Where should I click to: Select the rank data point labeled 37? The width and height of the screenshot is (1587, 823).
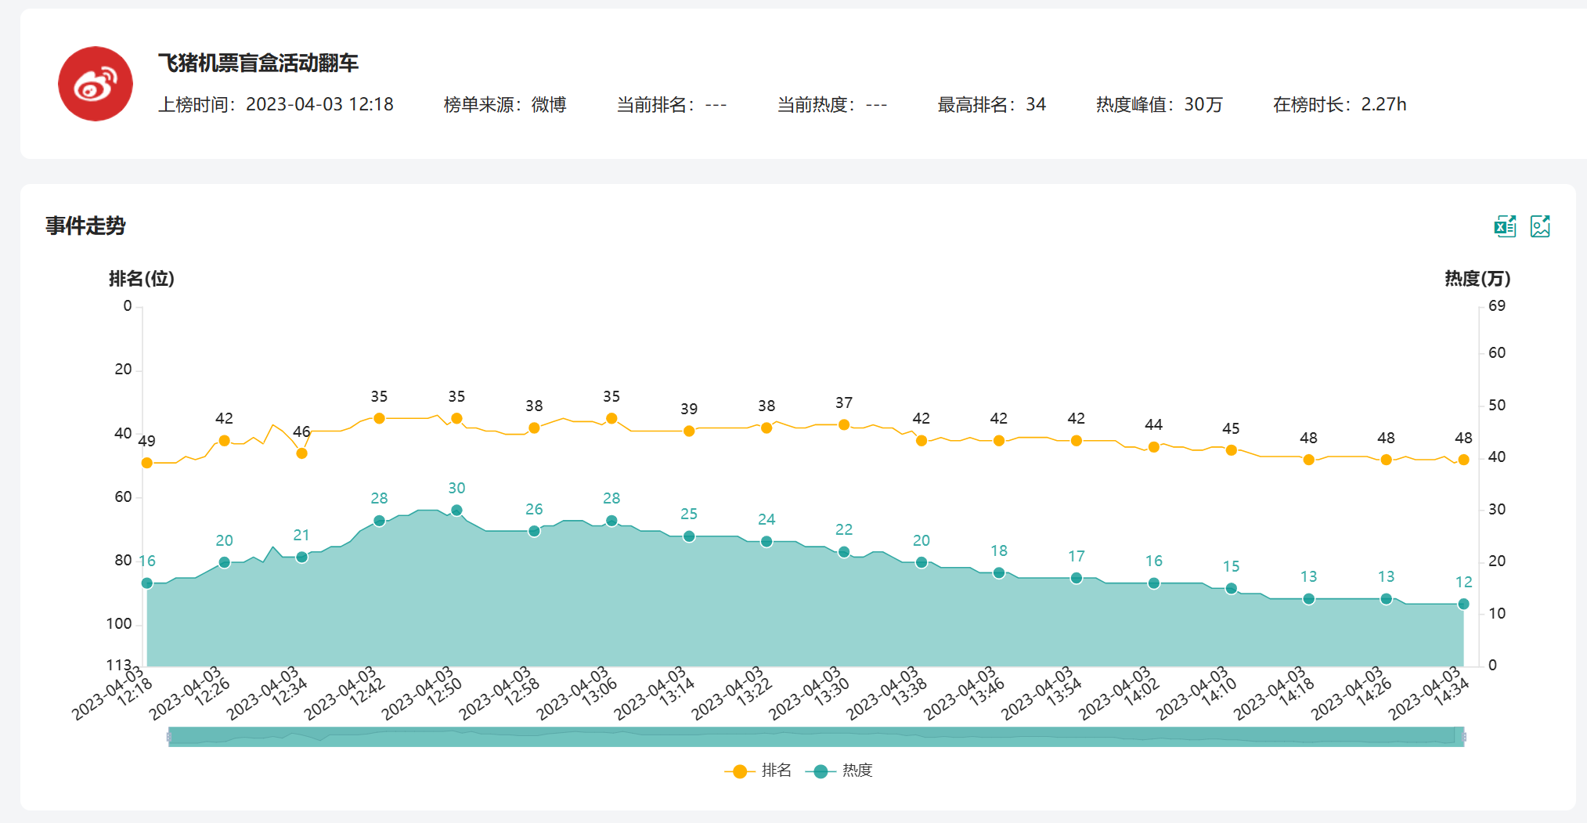(844, 425)
